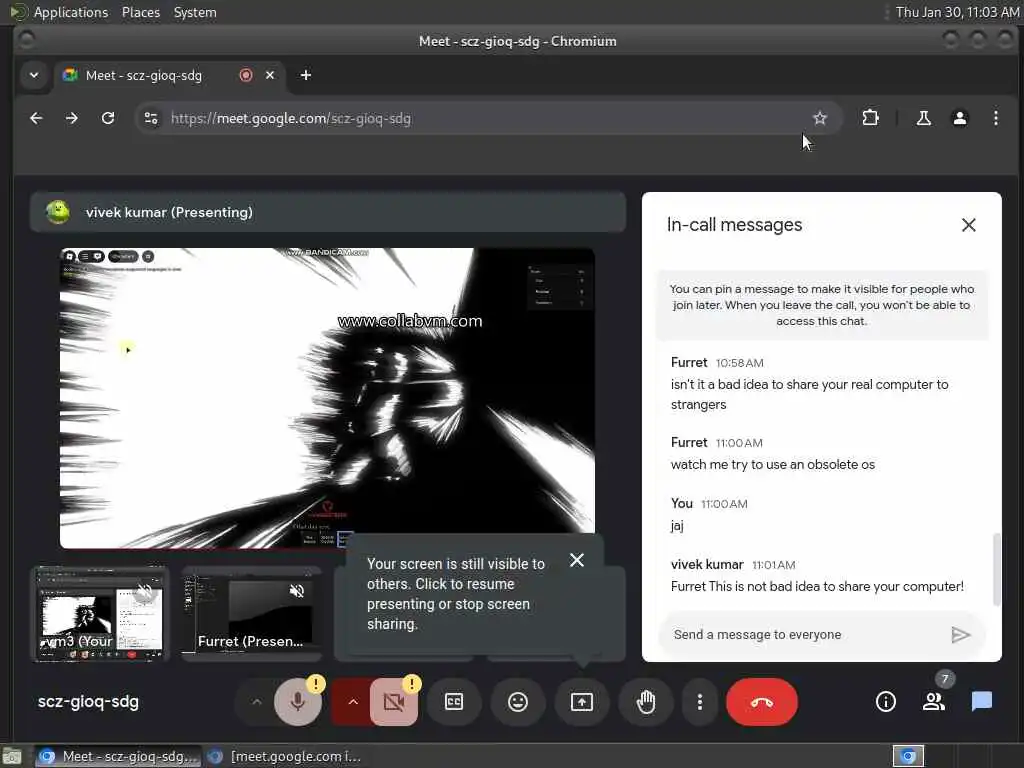The width and height of the screenshot is (1024, 768).
Task: Click Furret's 'isn't it a bad idea' message
Action: point(810,394)
